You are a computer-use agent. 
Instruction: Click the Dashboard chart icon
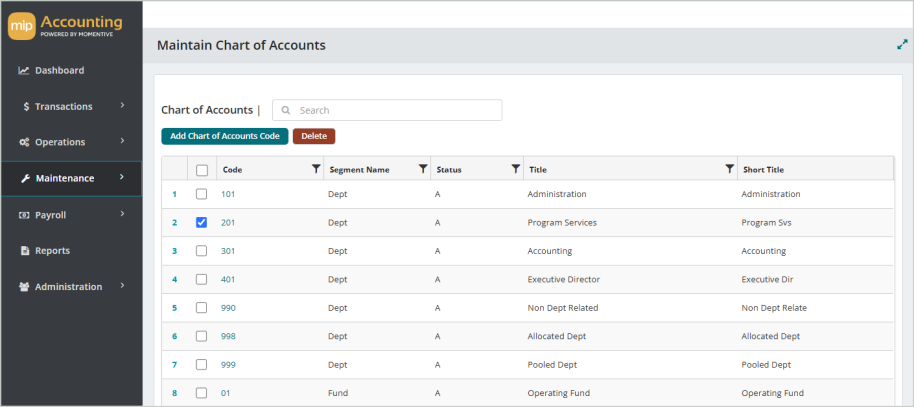(x=24, y=71)
